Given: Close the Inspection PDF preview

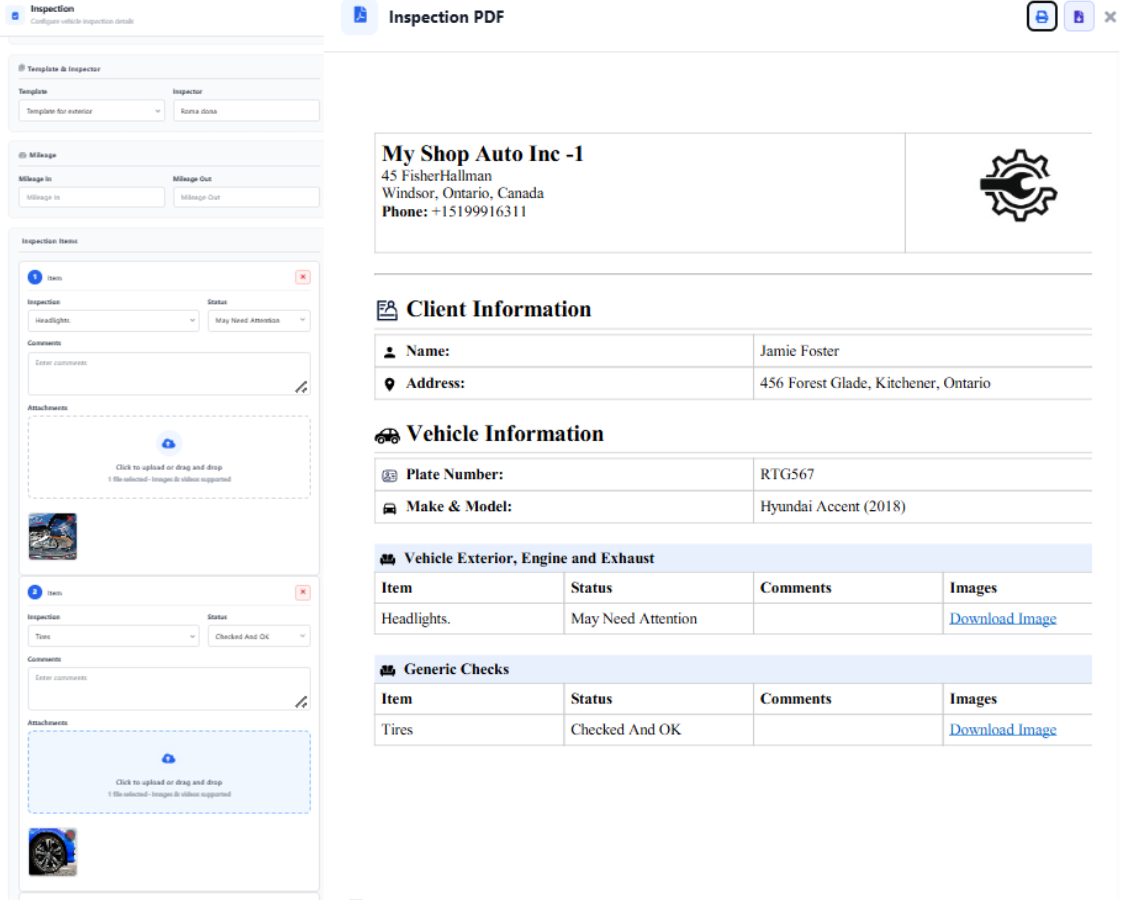Looking at the screenshot, I should click(1110, 17).
